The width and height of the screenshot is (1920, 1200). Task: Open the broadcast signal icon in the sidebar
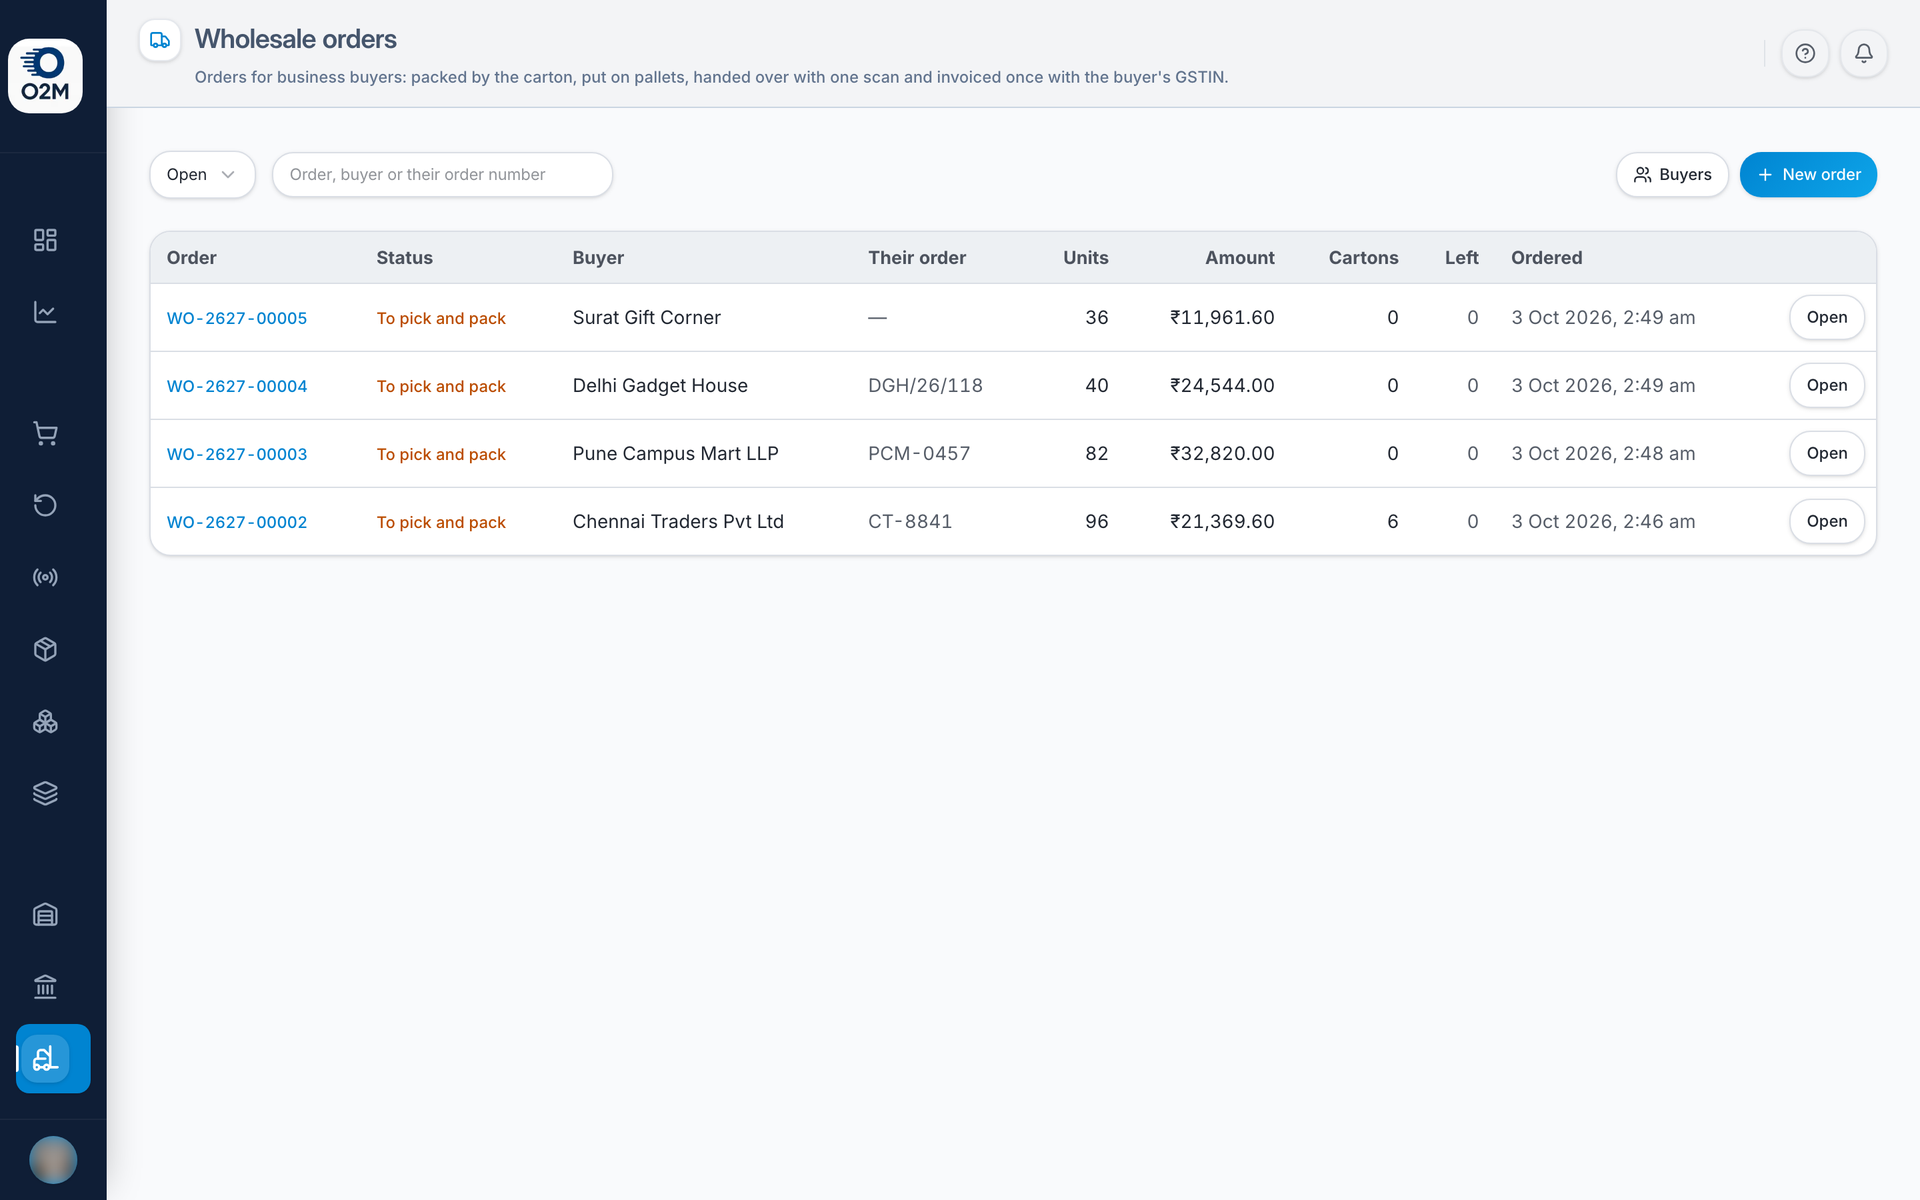click(x=45, y=577)
